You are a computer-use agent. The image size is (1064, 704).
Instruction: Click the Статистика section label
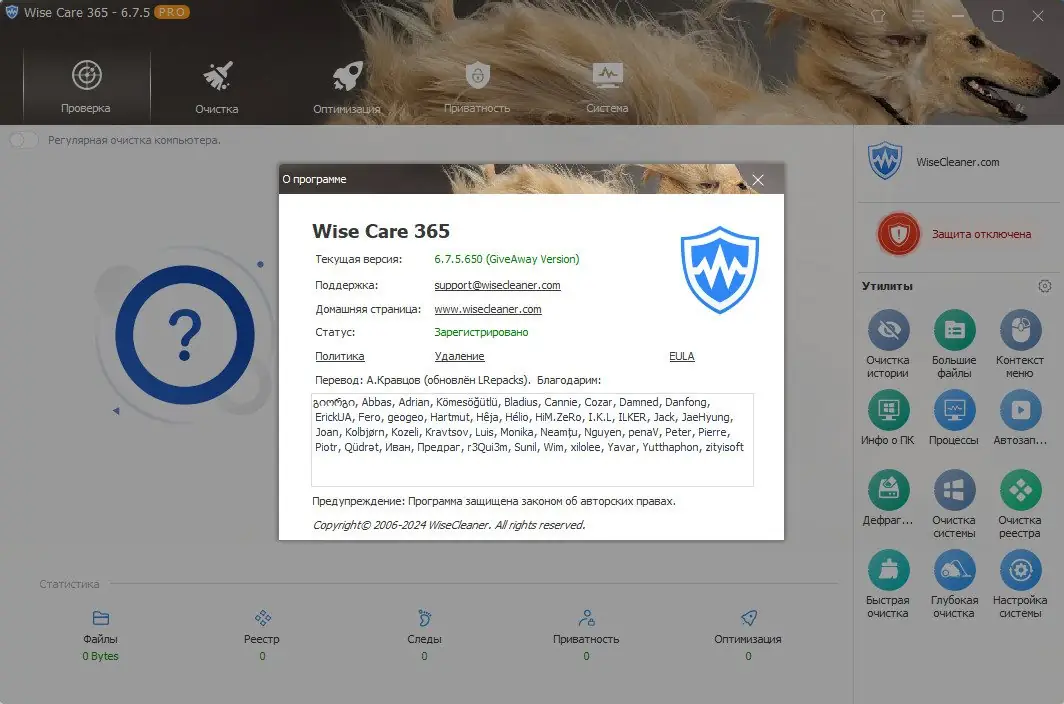point(69,584)
